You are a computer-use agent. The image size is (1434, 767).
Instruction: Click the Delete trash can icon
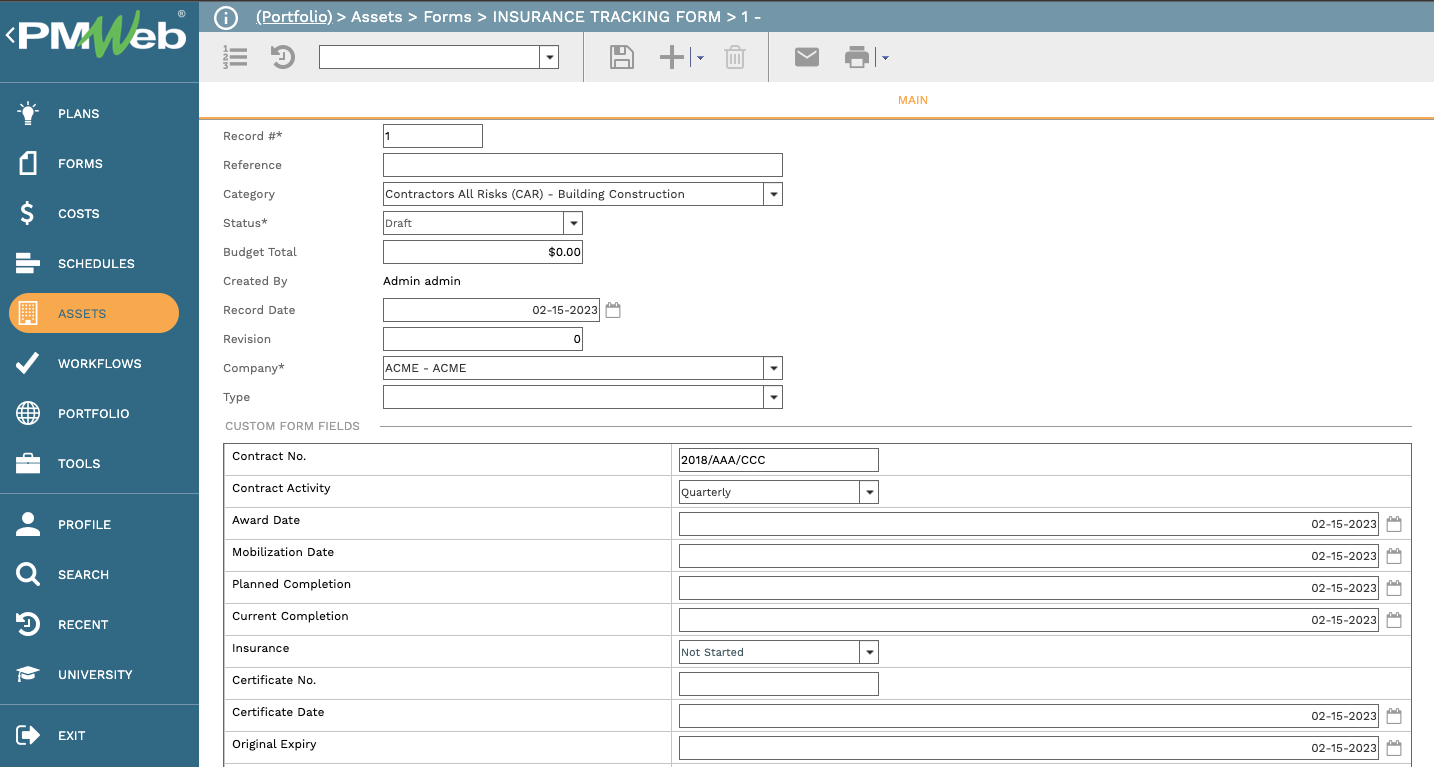(x=735, y=57)
